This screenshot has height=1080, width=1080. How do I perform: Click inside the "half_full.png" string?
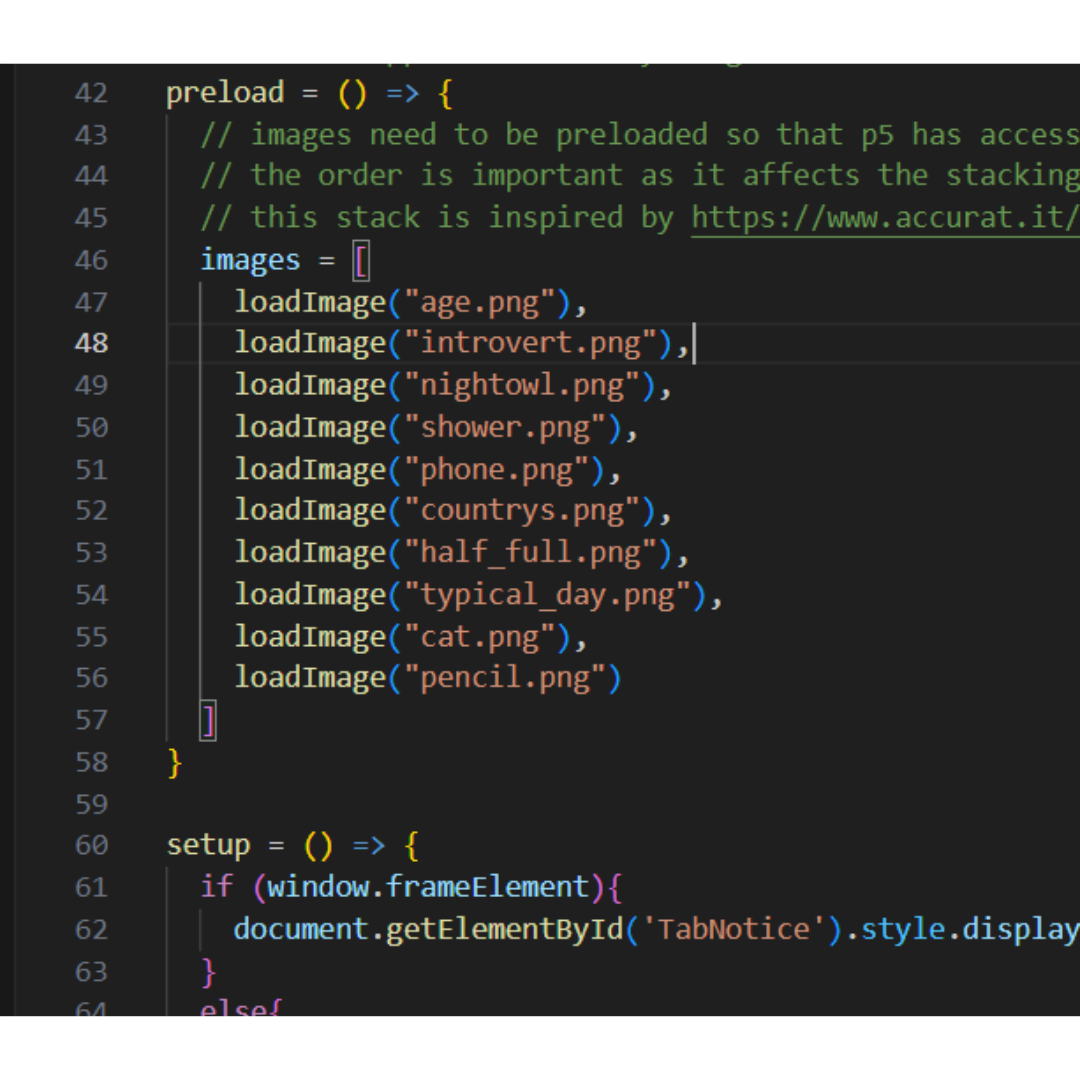[x=529, y=553]
